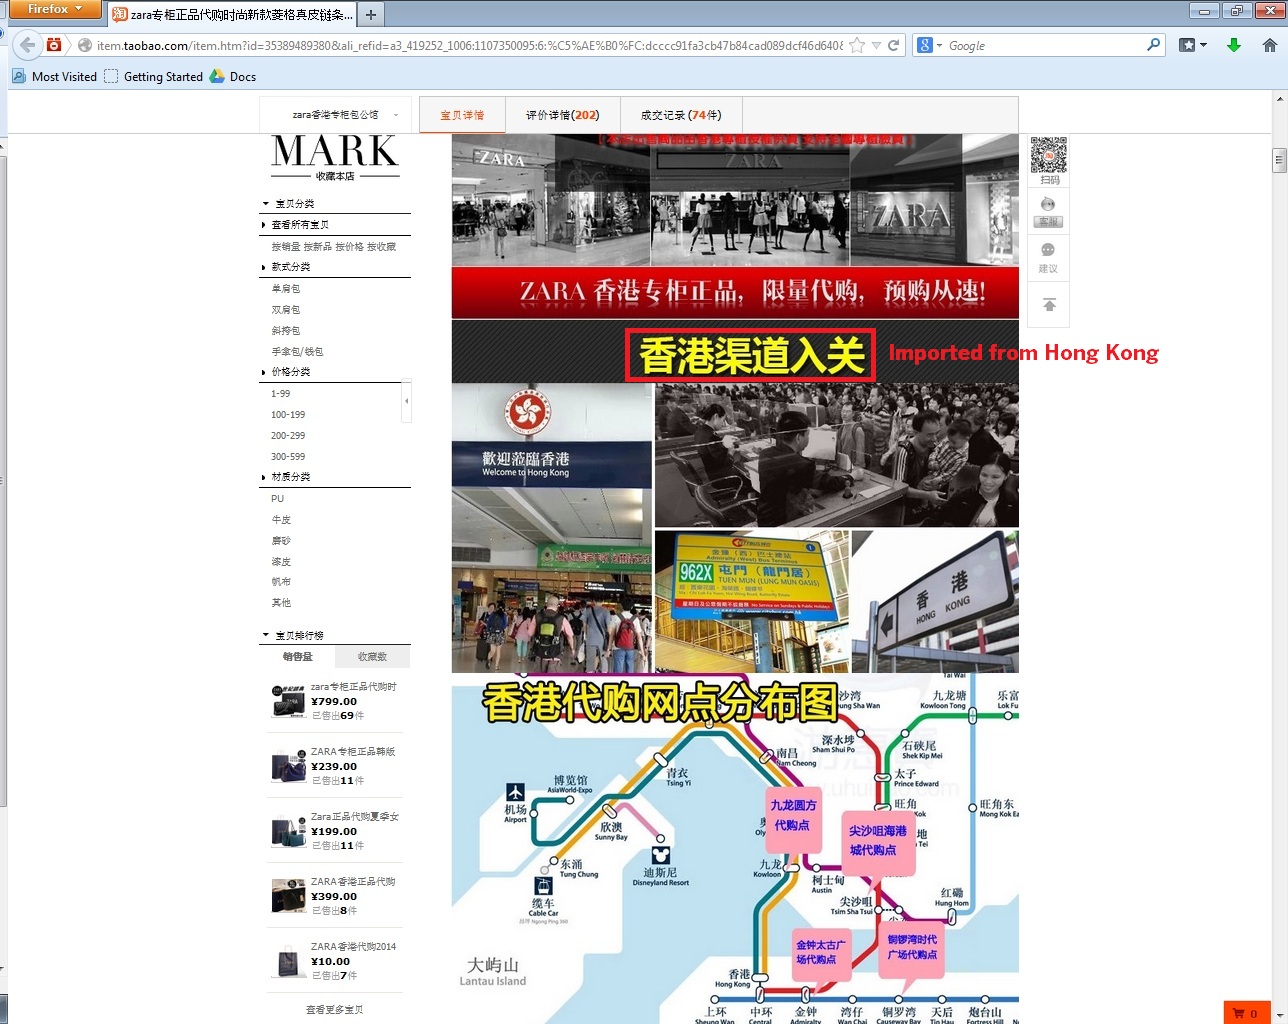1288x1024 pixels.
Task: Switch to the 成交记录 (74件) tab
Action: [680, 115]
